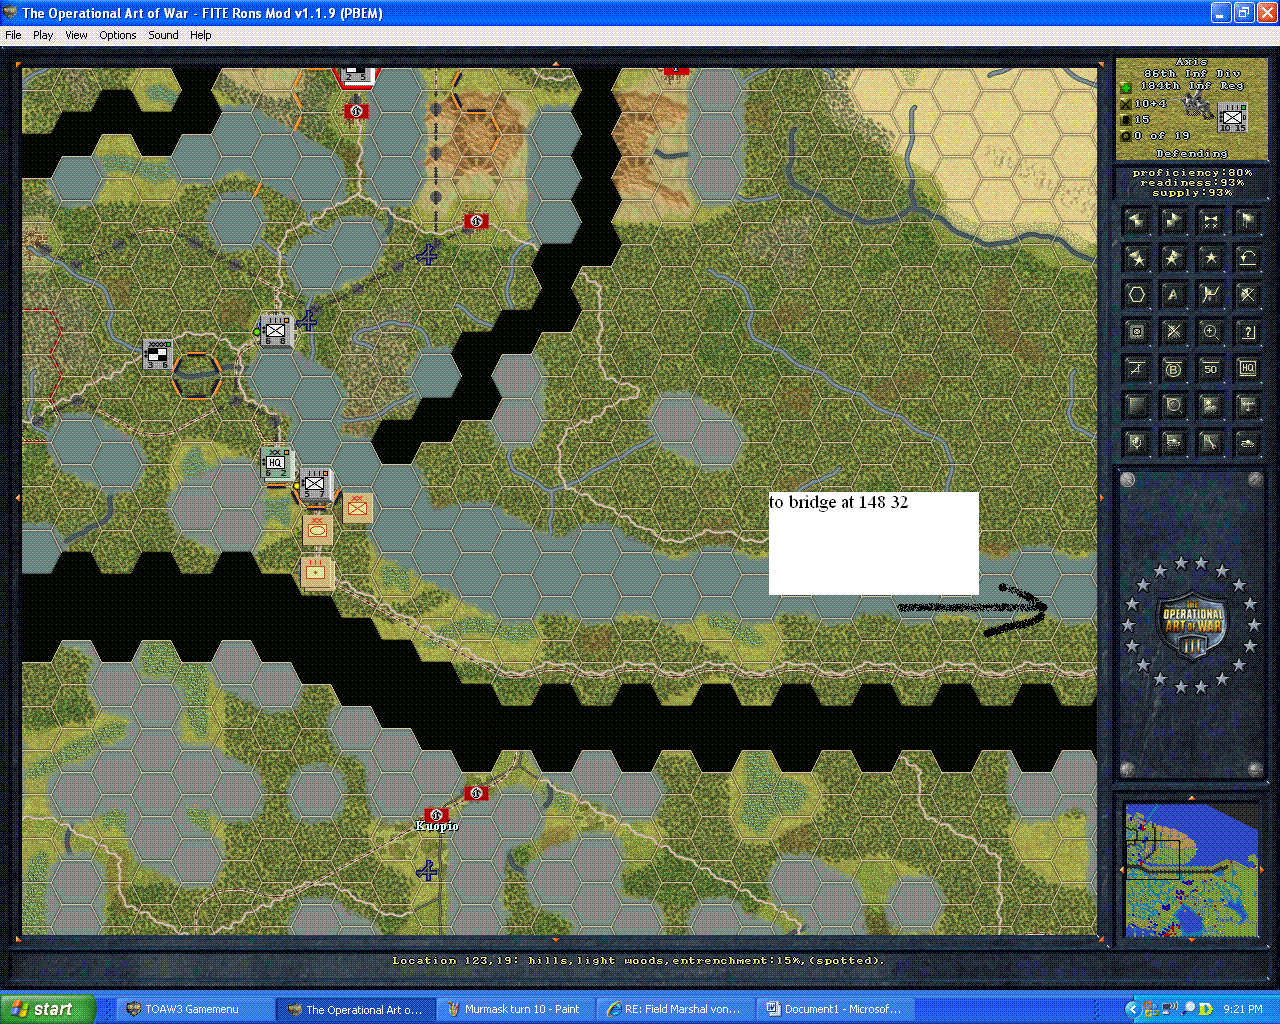
Task: Open the Sound menu
Action: coord(163,35)
